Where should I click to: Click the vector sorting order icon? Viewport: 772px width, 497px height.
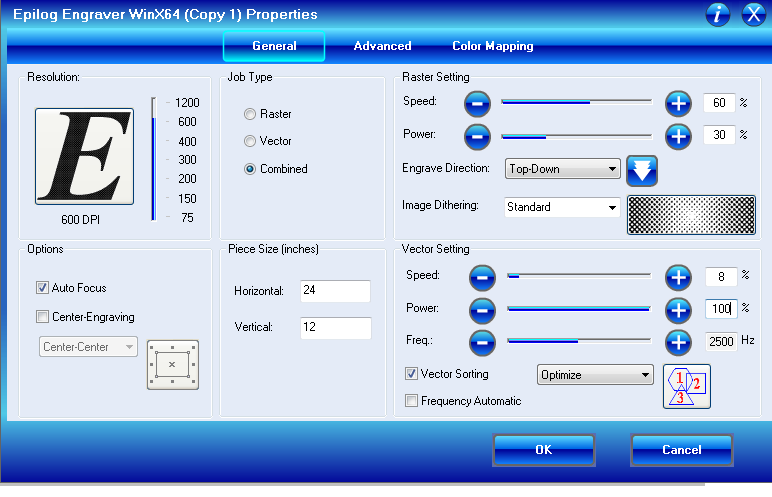click(687, 387)
